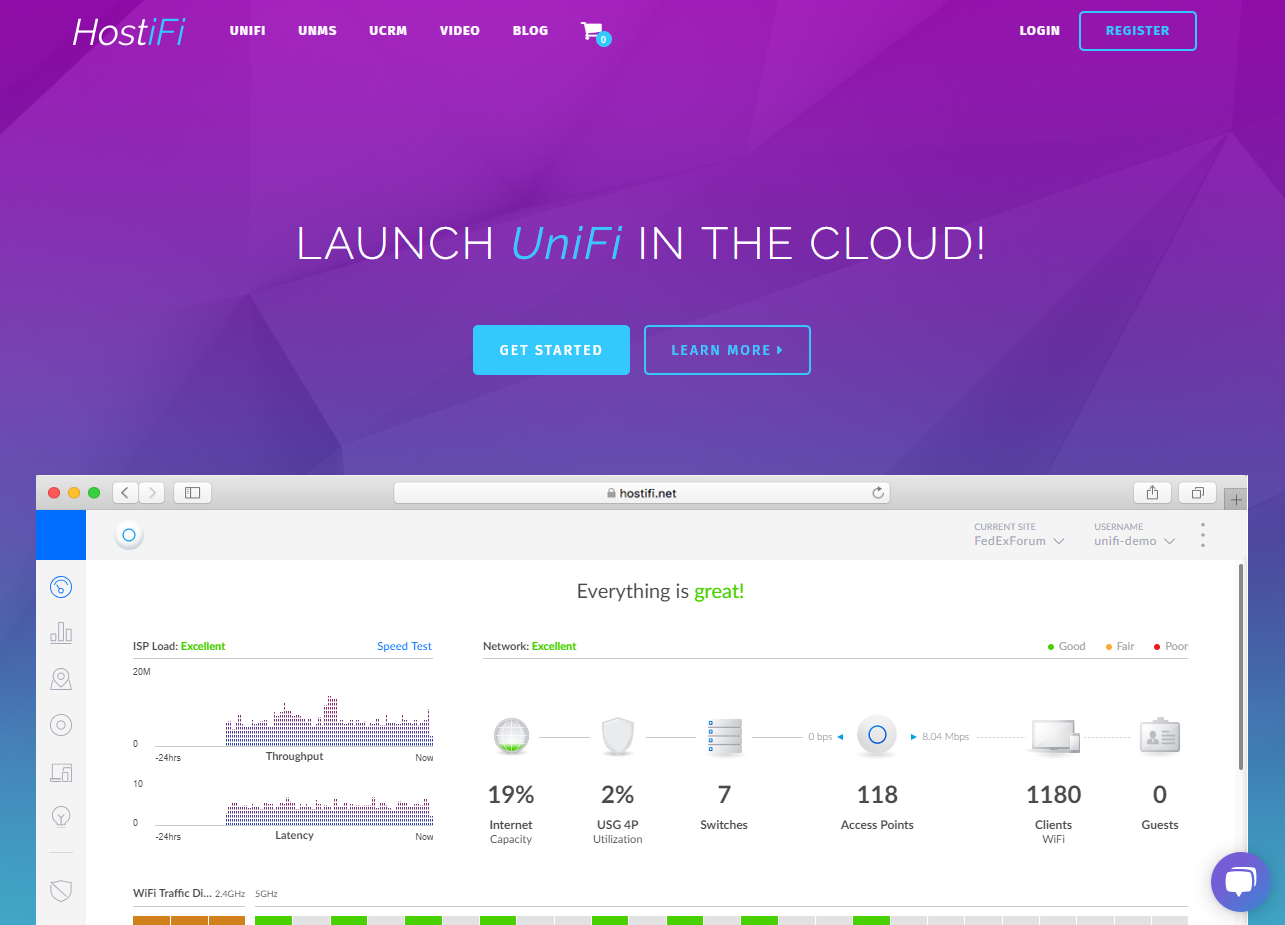Click the Switches stack icon

(x=724, y=737)
